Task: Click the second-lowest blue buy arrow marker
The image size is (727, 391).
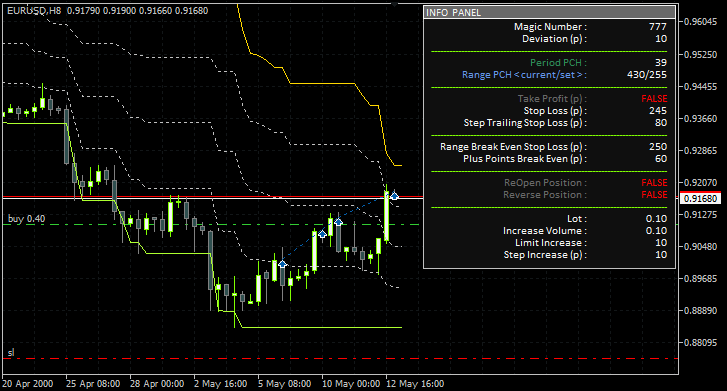Action: [x=322, y=234]
